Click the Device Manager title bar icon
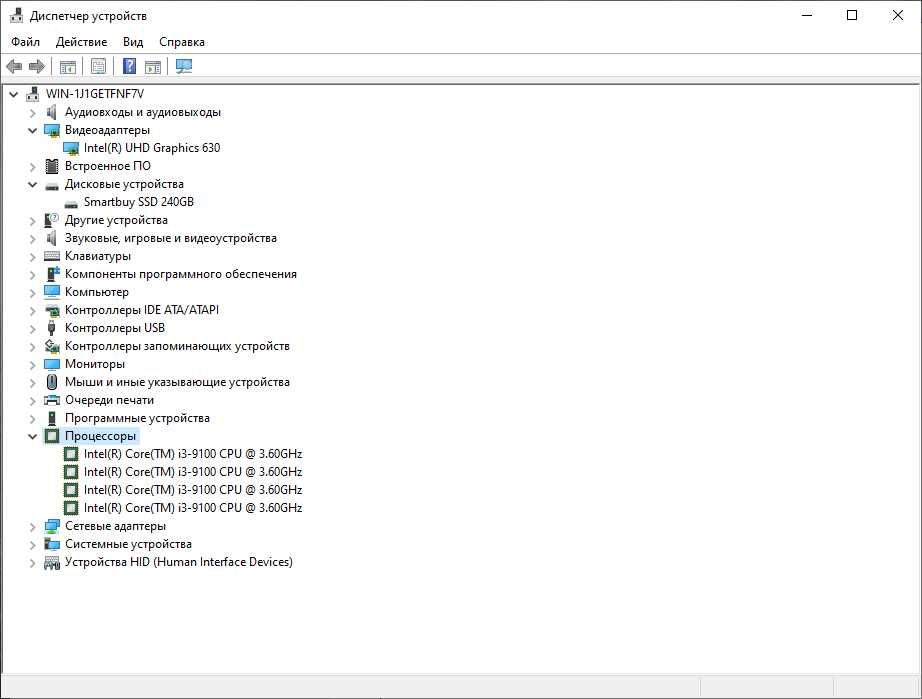Viewport: 922px width, 699px height. coord(16,16)
